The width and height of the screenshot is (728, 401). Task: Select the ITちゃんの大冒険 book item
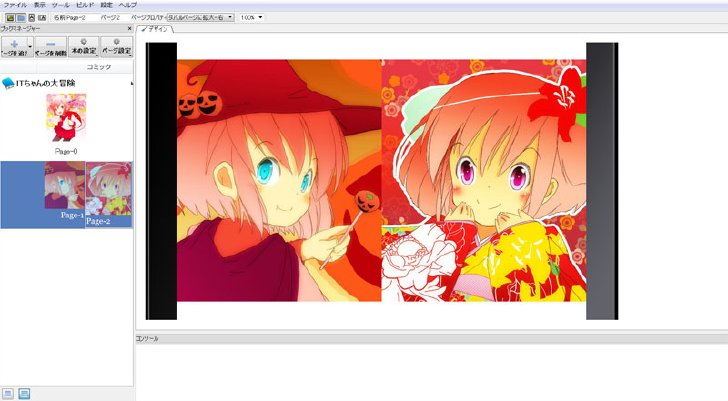click(46, 83)
